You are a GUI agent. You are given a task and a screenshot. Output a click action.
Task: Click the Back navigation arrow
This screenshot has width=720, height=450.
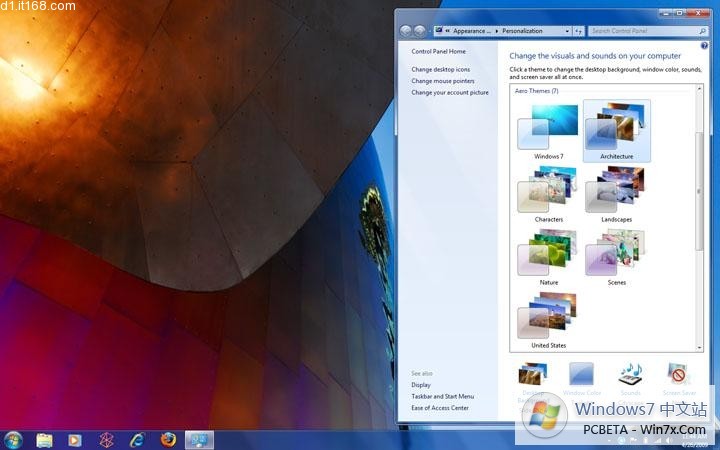[x=405, y=31]
